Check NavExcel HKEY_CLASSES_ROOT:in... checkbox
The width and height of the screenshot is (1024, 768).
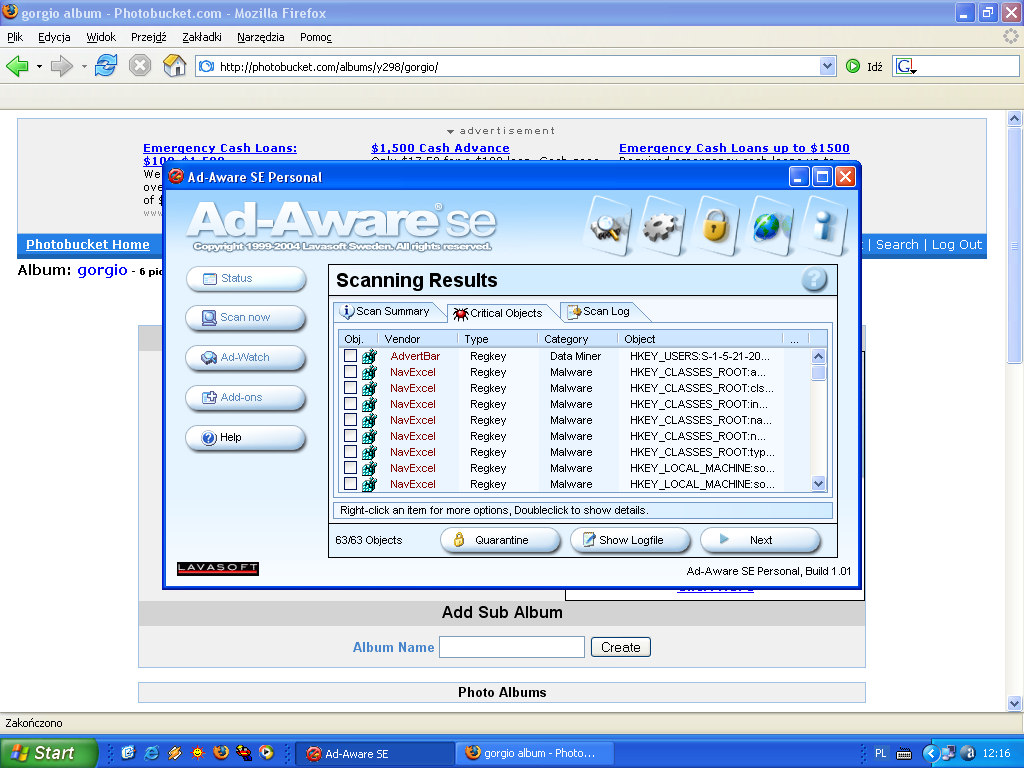pyautogui.click(x=351, y=404)
